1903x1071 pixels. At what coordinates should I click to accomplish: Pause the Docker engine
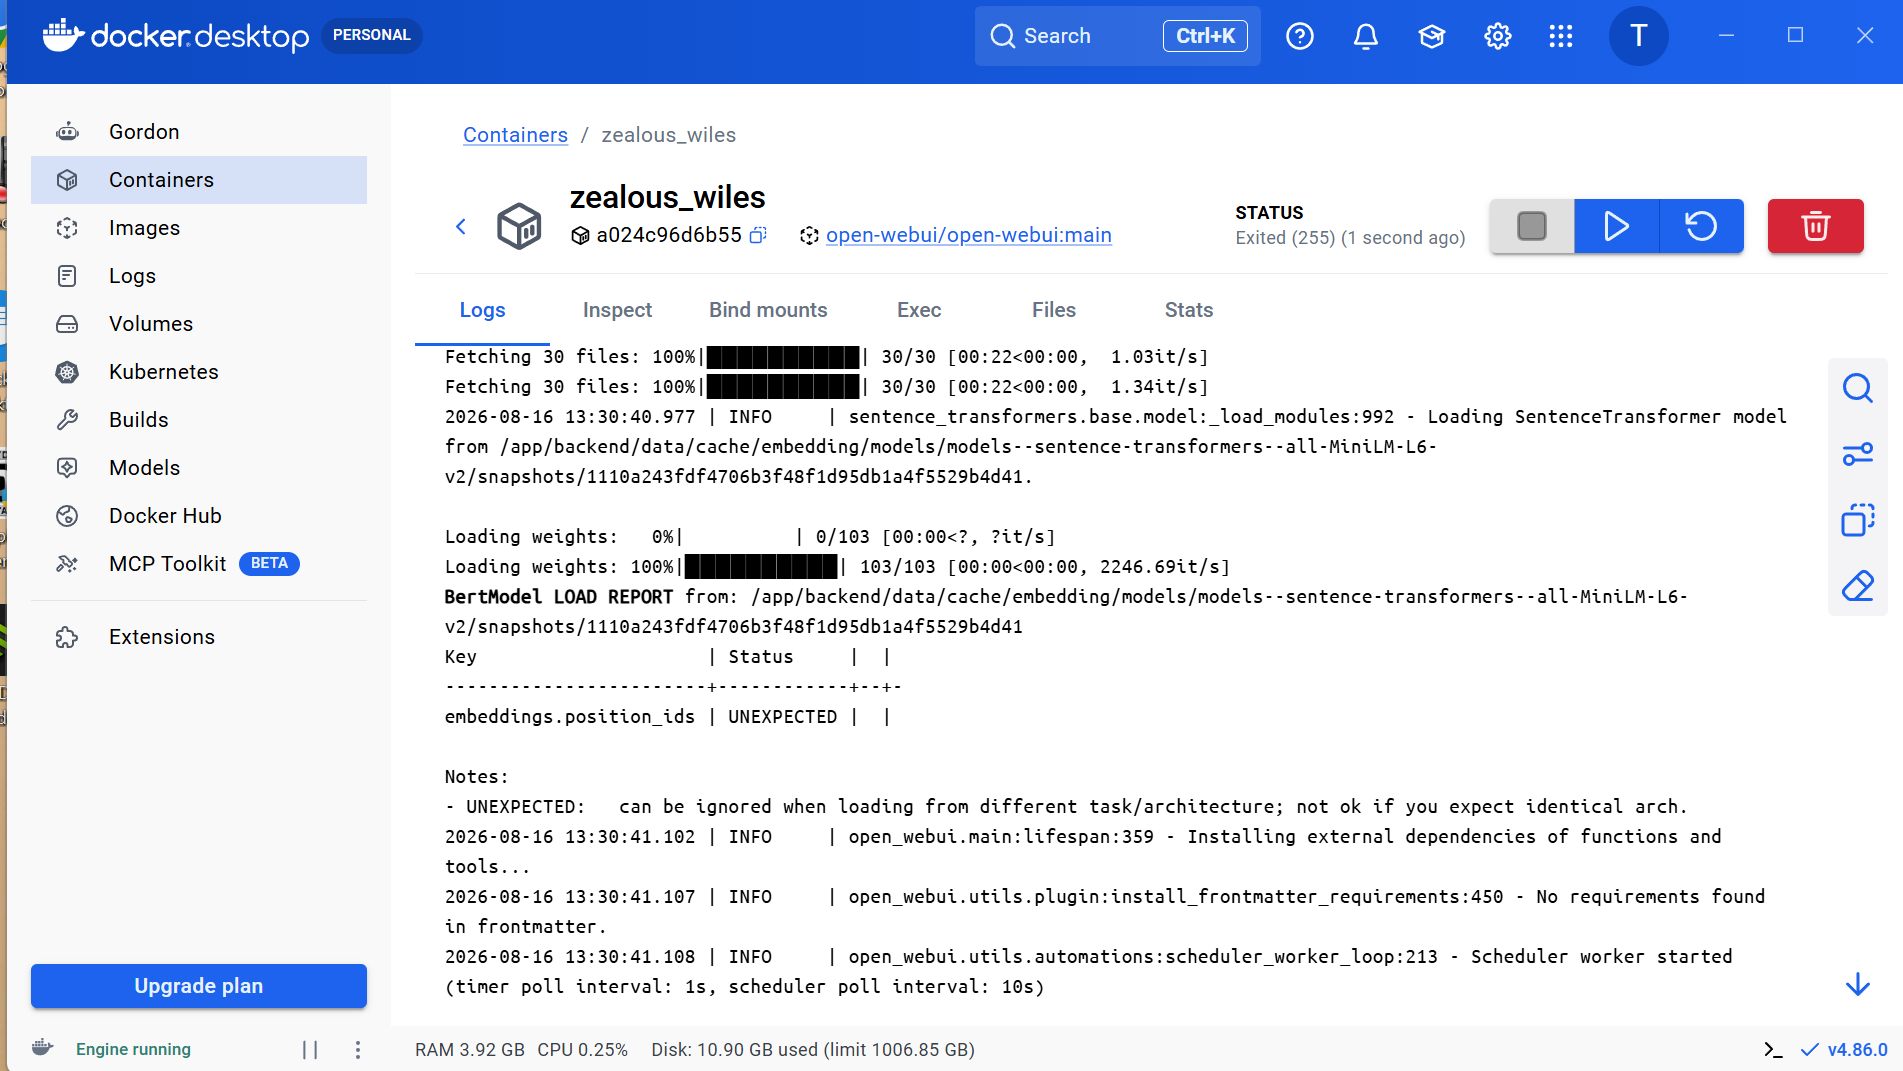(x=310, y=1050)
